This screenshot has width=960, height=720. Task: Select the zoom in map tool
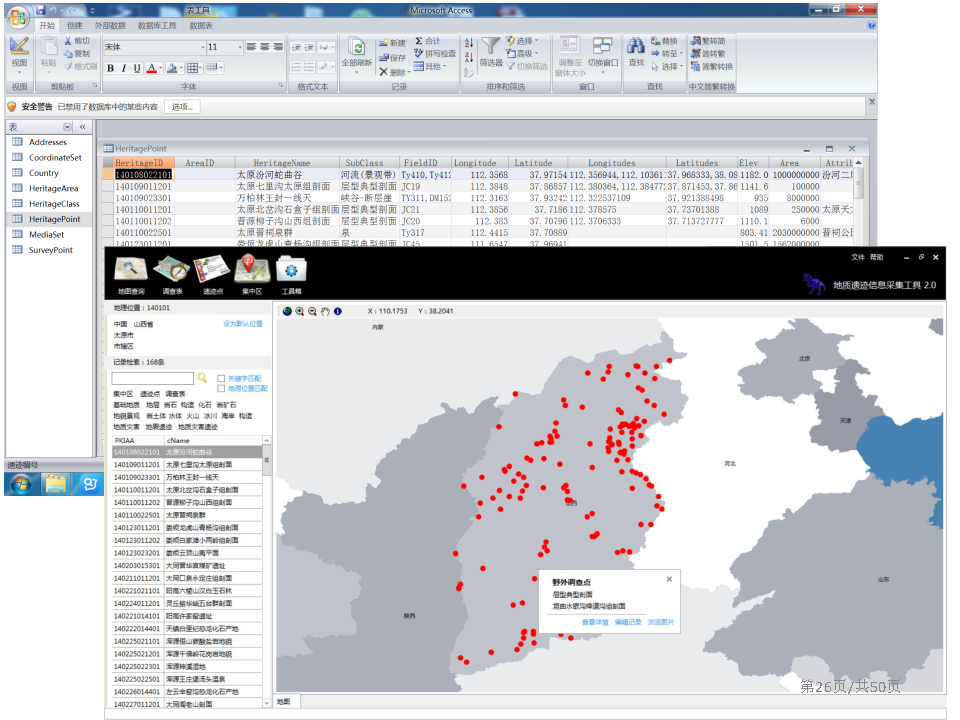pyautogui.click(x=300, y=311)
